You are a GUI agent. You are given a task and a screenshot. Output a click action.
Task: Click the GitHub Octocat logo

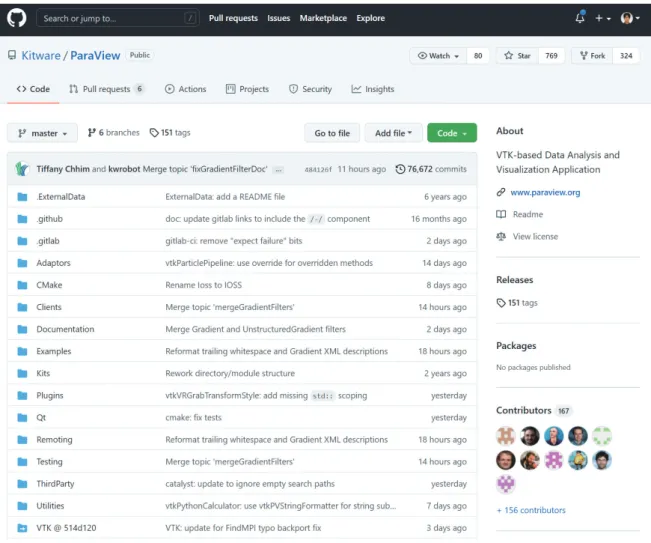tap(17, 18)
